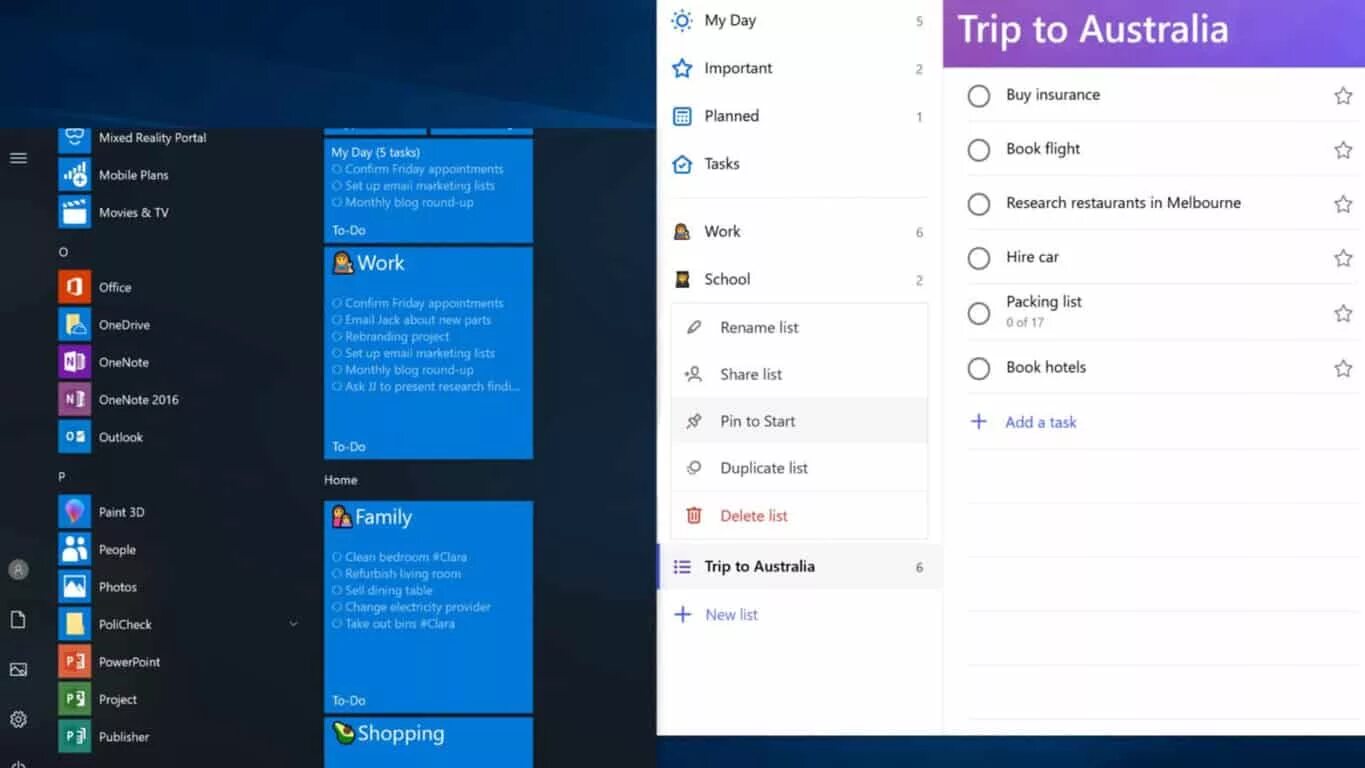1365x768 pixels.
Task: Choose Delete list in red
Action: click(799, 516)
